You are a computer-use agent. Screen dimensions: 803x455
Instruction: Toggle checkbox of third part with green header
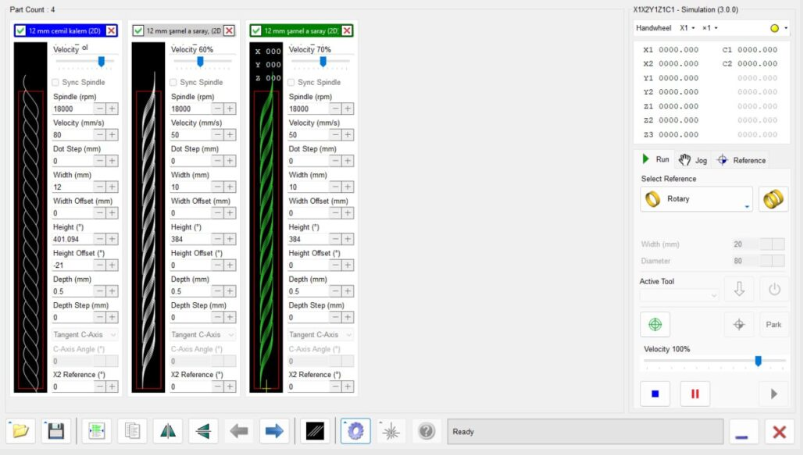(256, 31)
